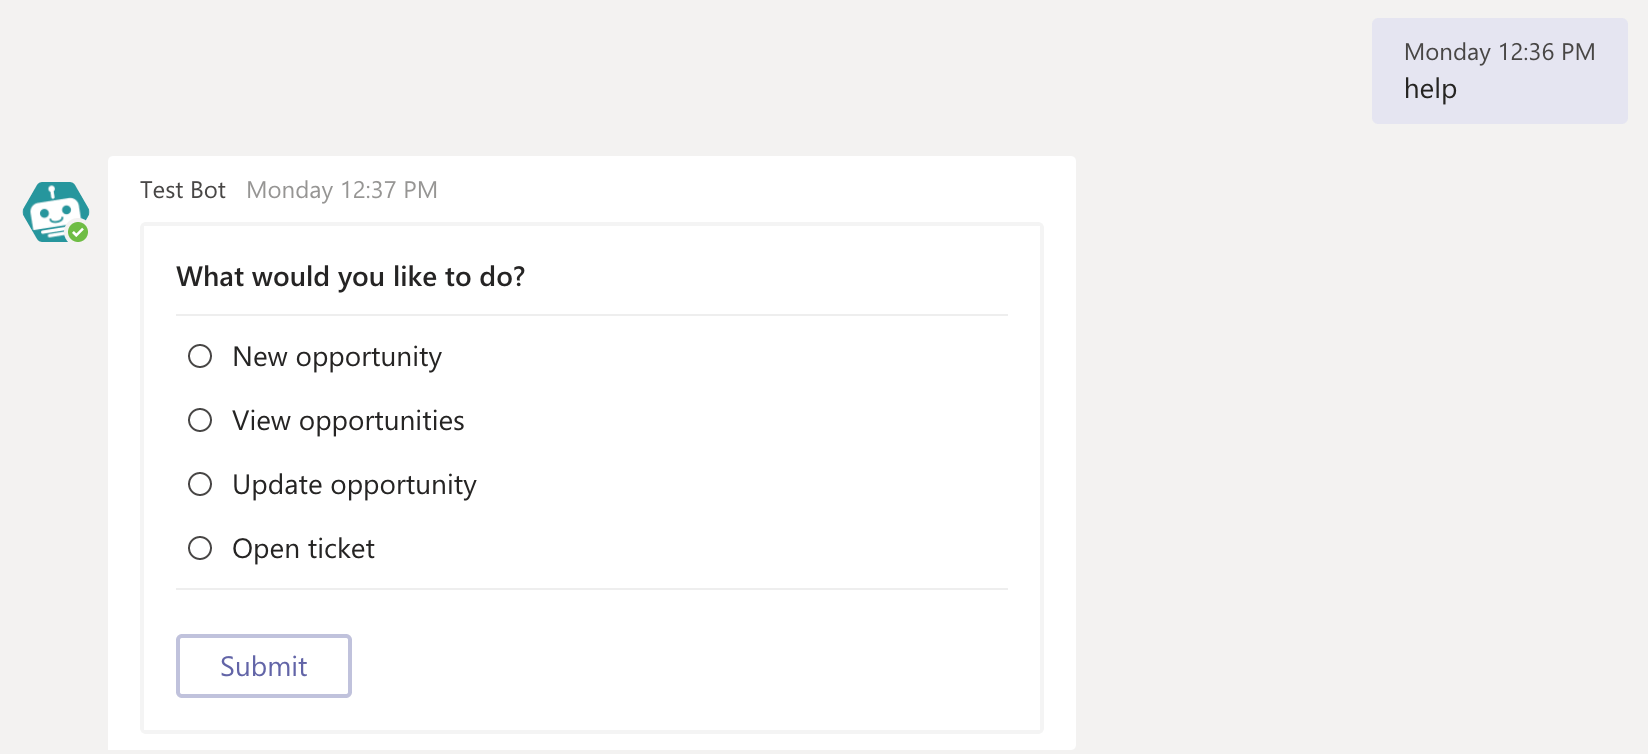Click the "View opportunities" option label
The image size is (1648, 754).
(348, 421)
